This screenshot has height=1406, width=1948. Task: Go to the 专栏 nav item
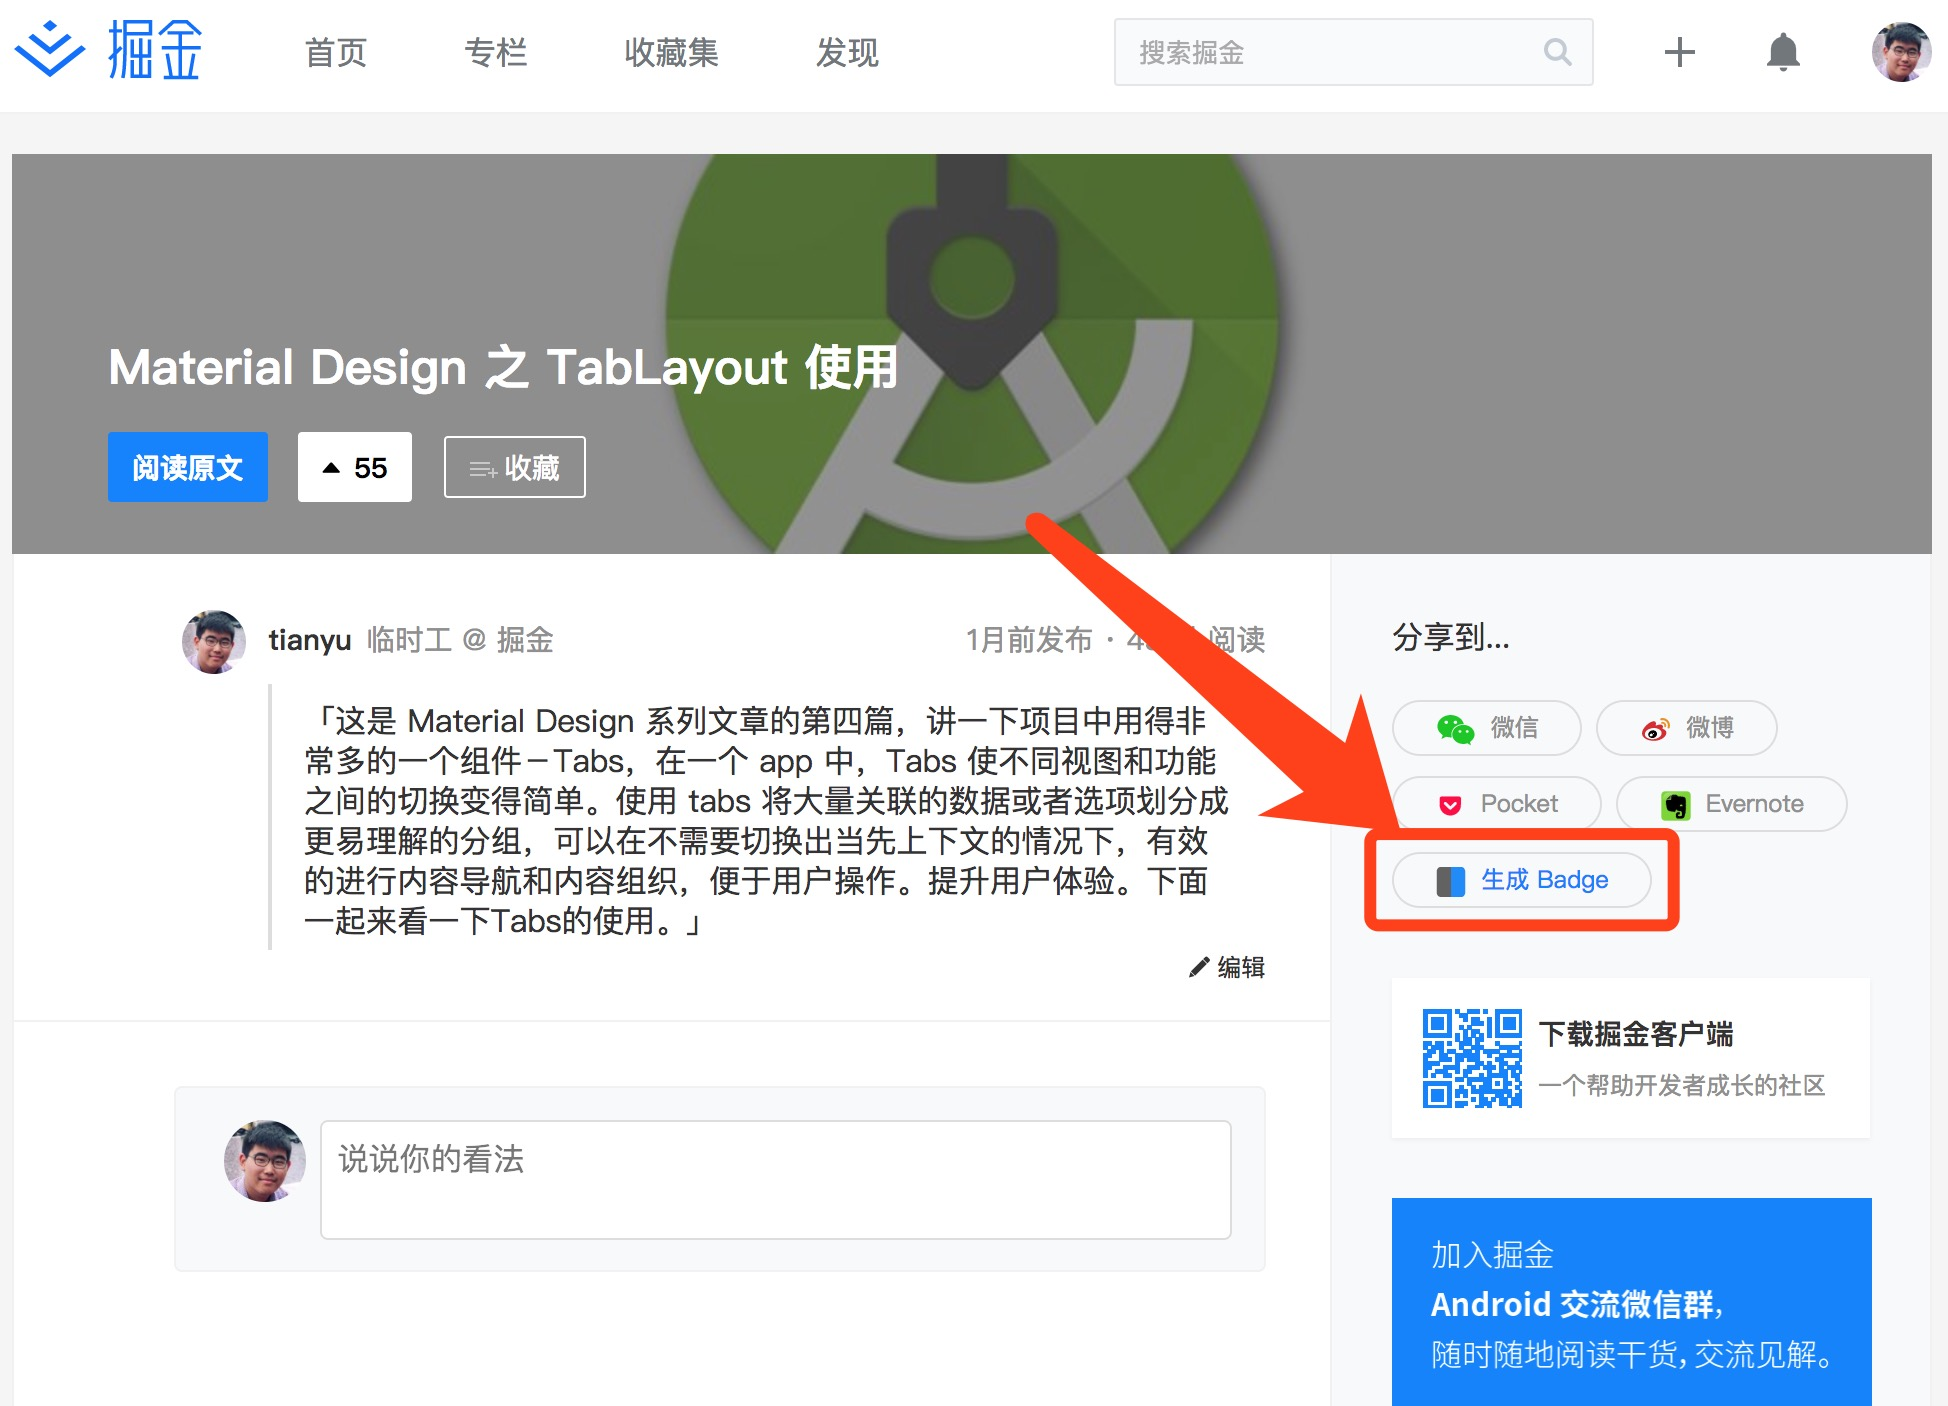click(495, 53)
